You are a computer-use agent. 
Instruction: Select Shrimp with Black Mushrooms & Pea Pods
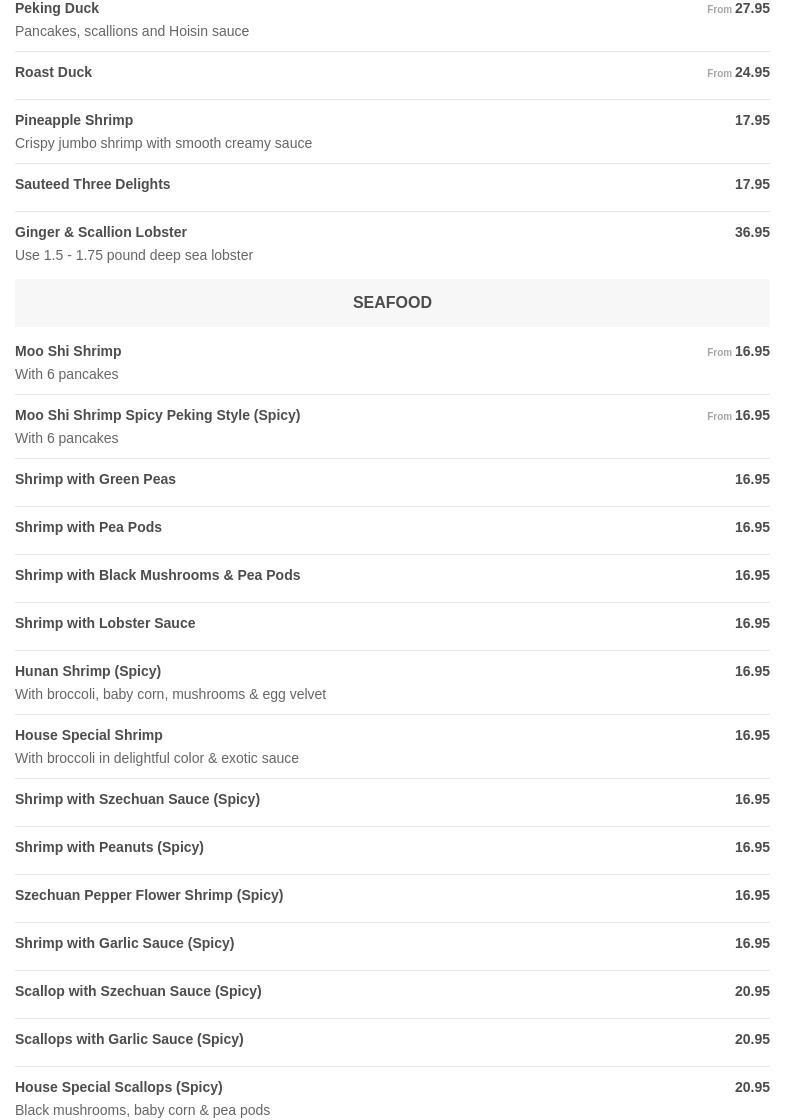(x=157, y=576)
